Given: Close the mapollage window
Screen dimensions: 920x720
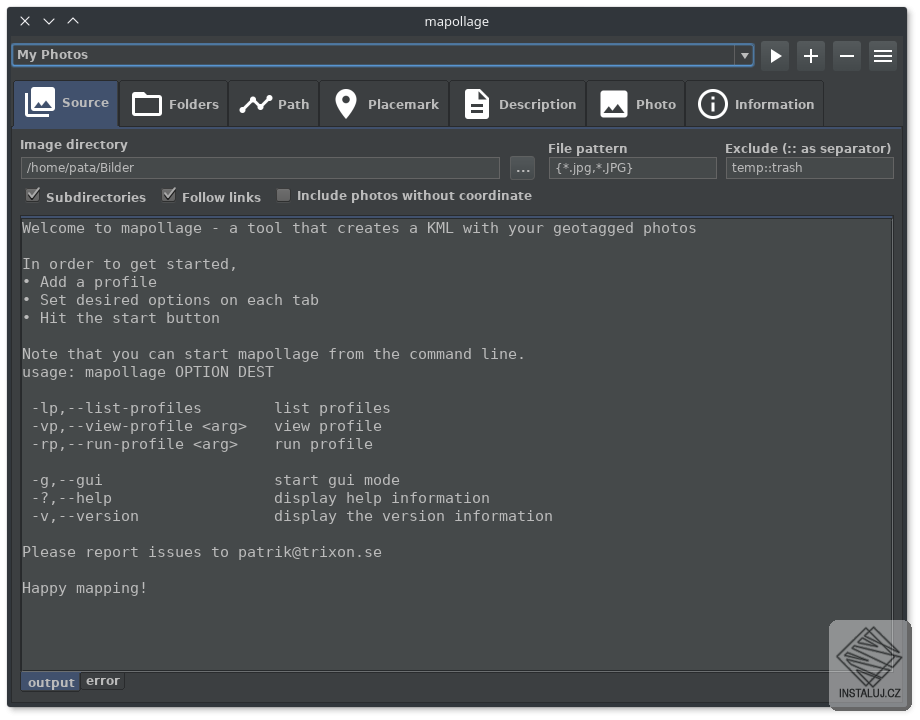Looking at the screenshot, I should 25,21.
